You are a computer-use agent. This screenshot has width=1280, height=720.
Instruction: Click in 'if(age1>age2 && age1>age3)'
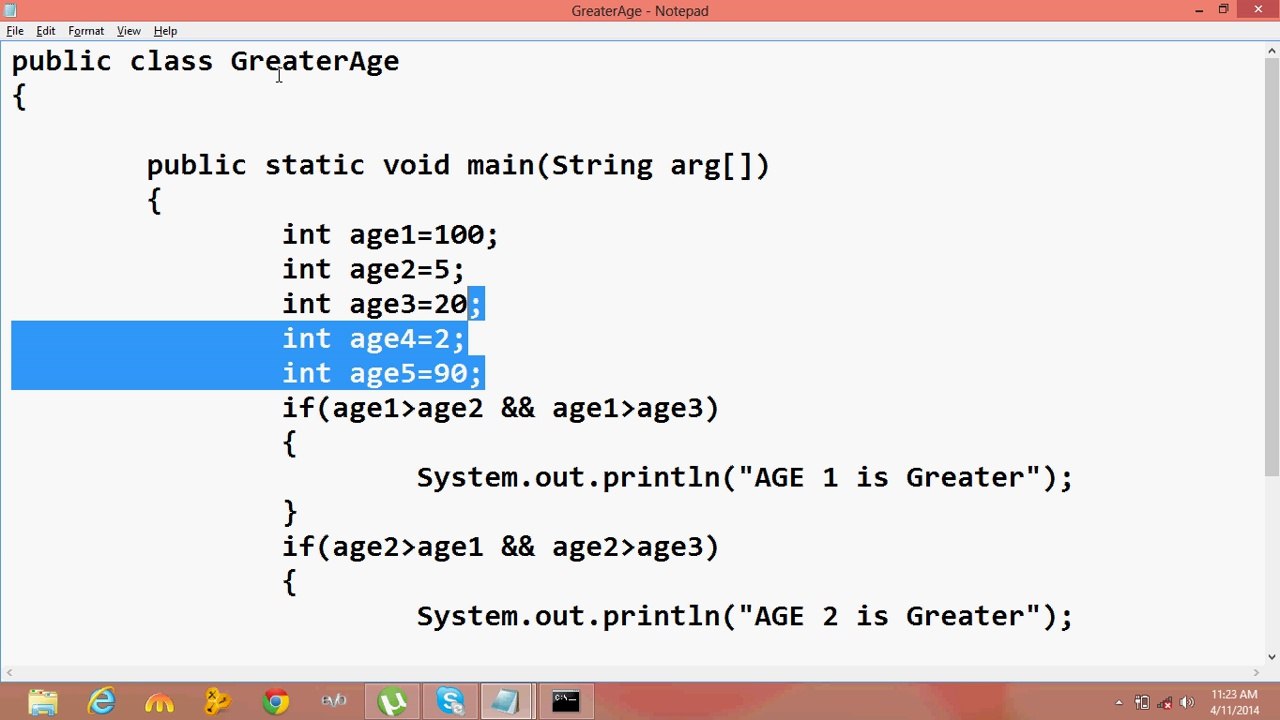click(500, 409)
